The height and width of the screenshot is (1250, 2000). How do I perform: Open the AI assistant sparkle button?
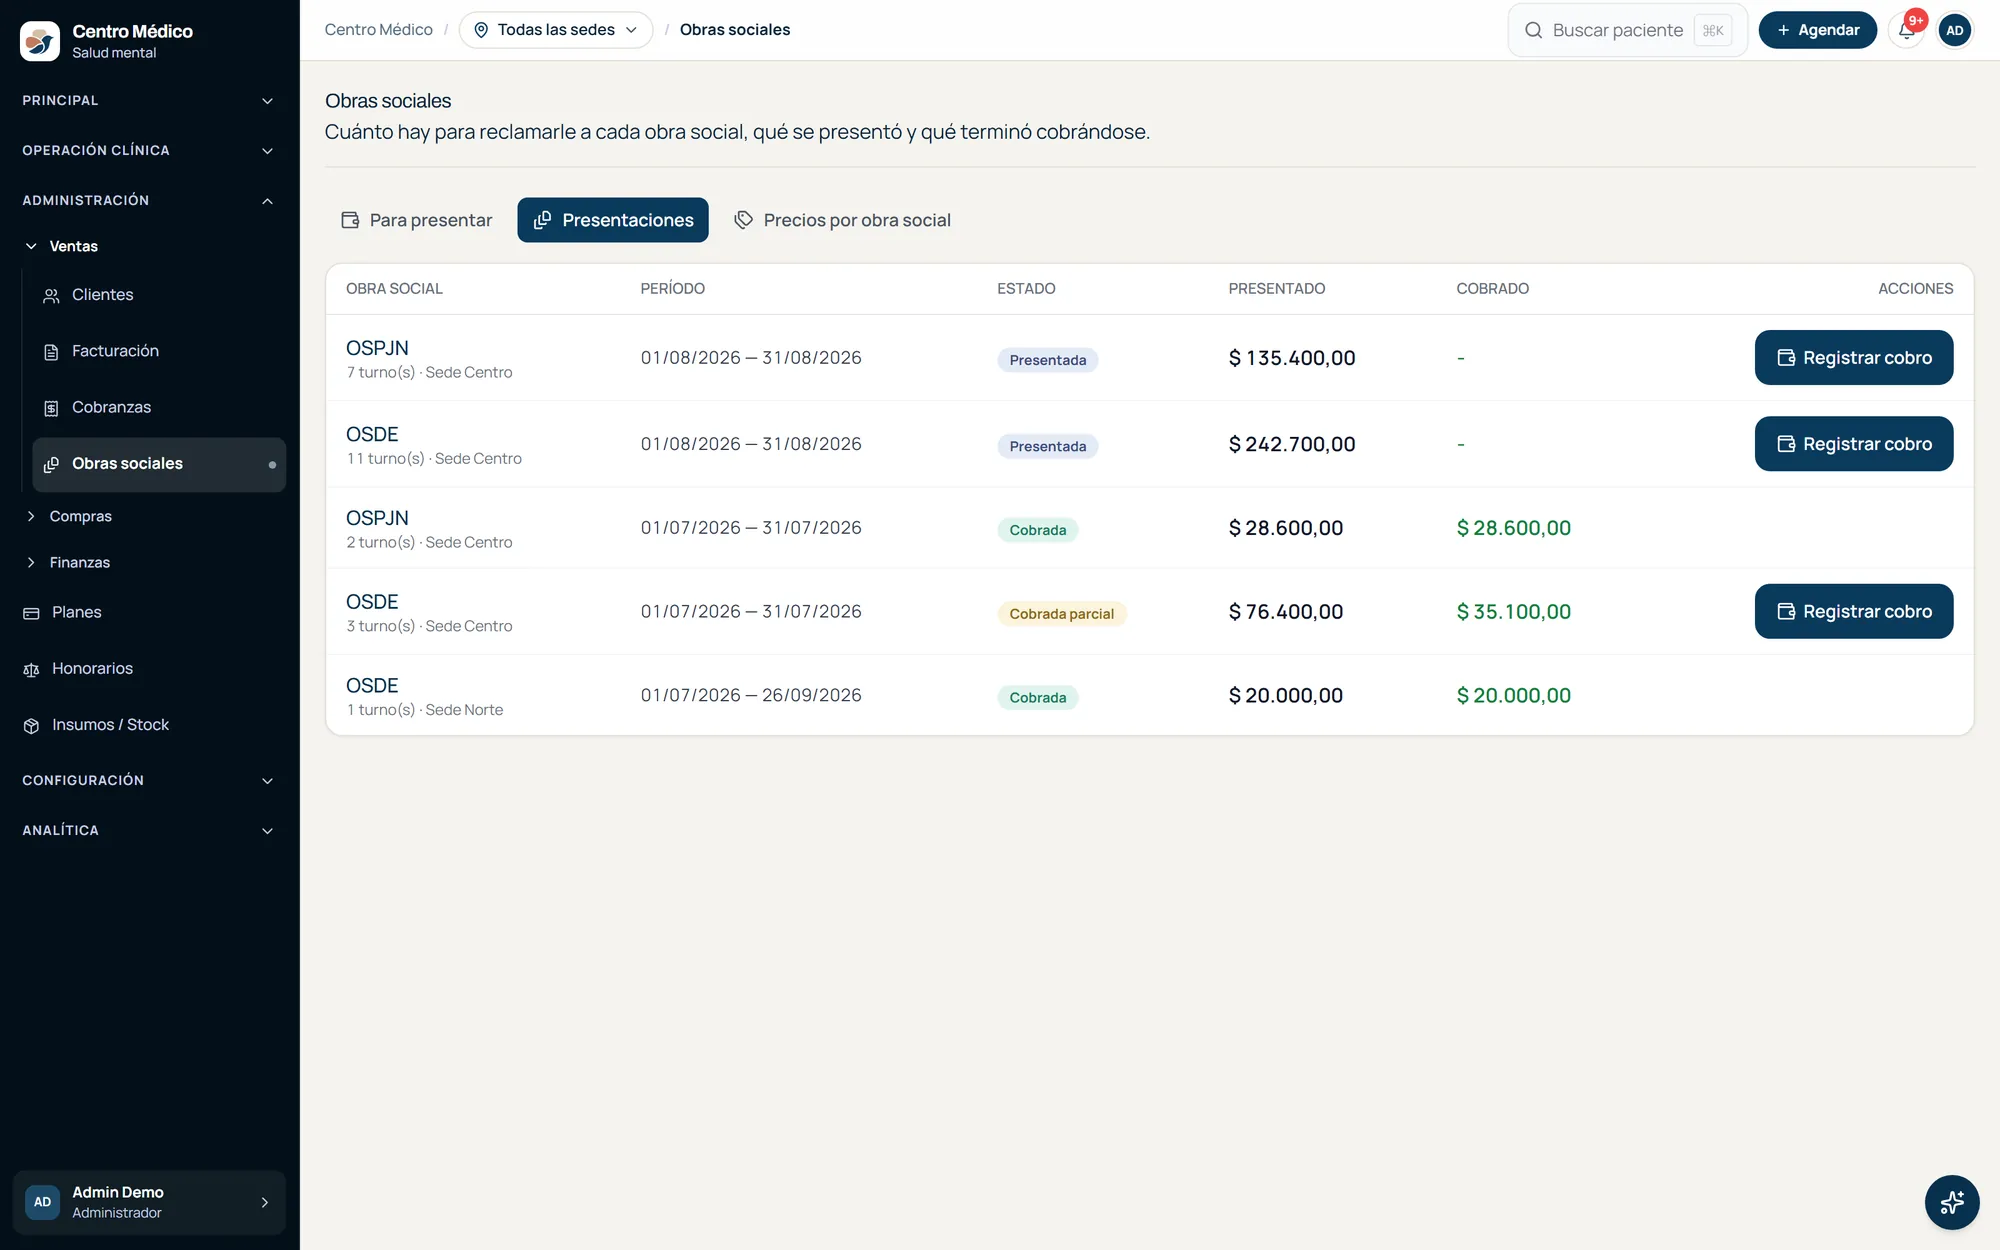(1952, 1202)
